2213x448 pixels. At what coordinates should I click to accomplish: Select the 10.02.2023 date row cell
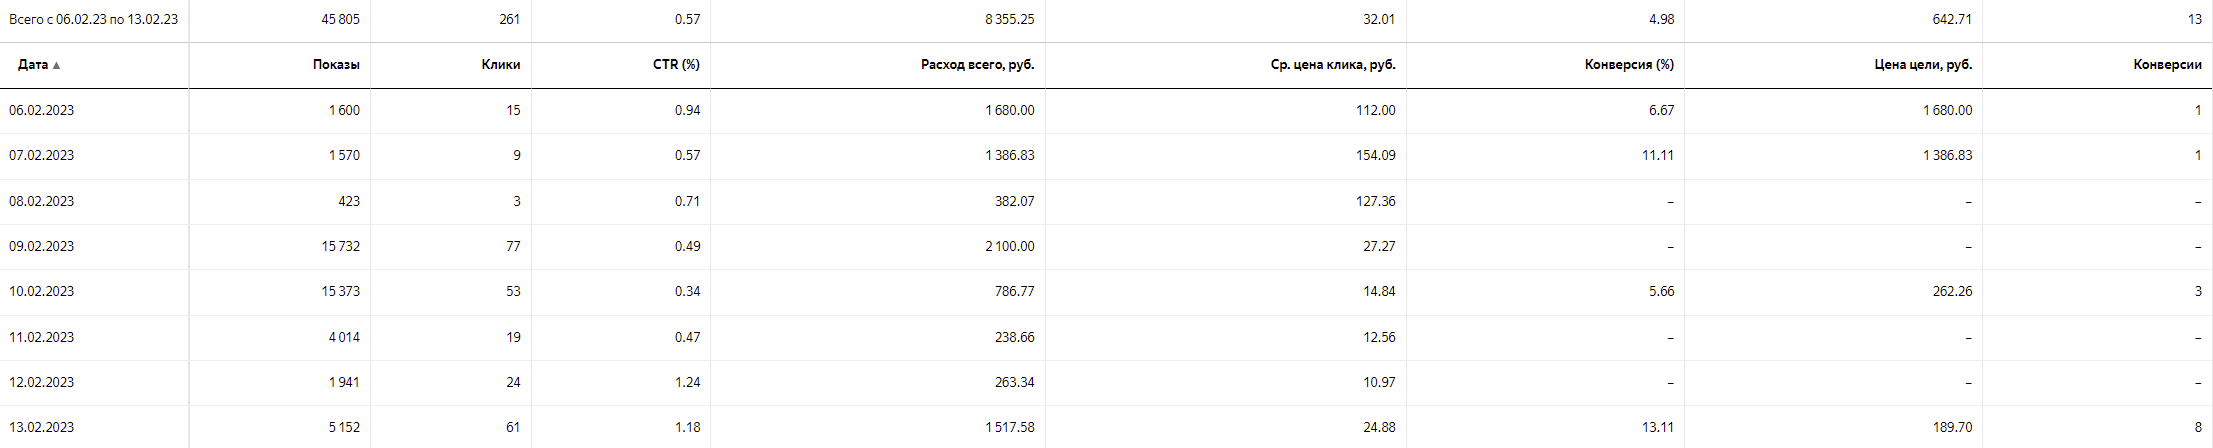[x=42, y=291]
